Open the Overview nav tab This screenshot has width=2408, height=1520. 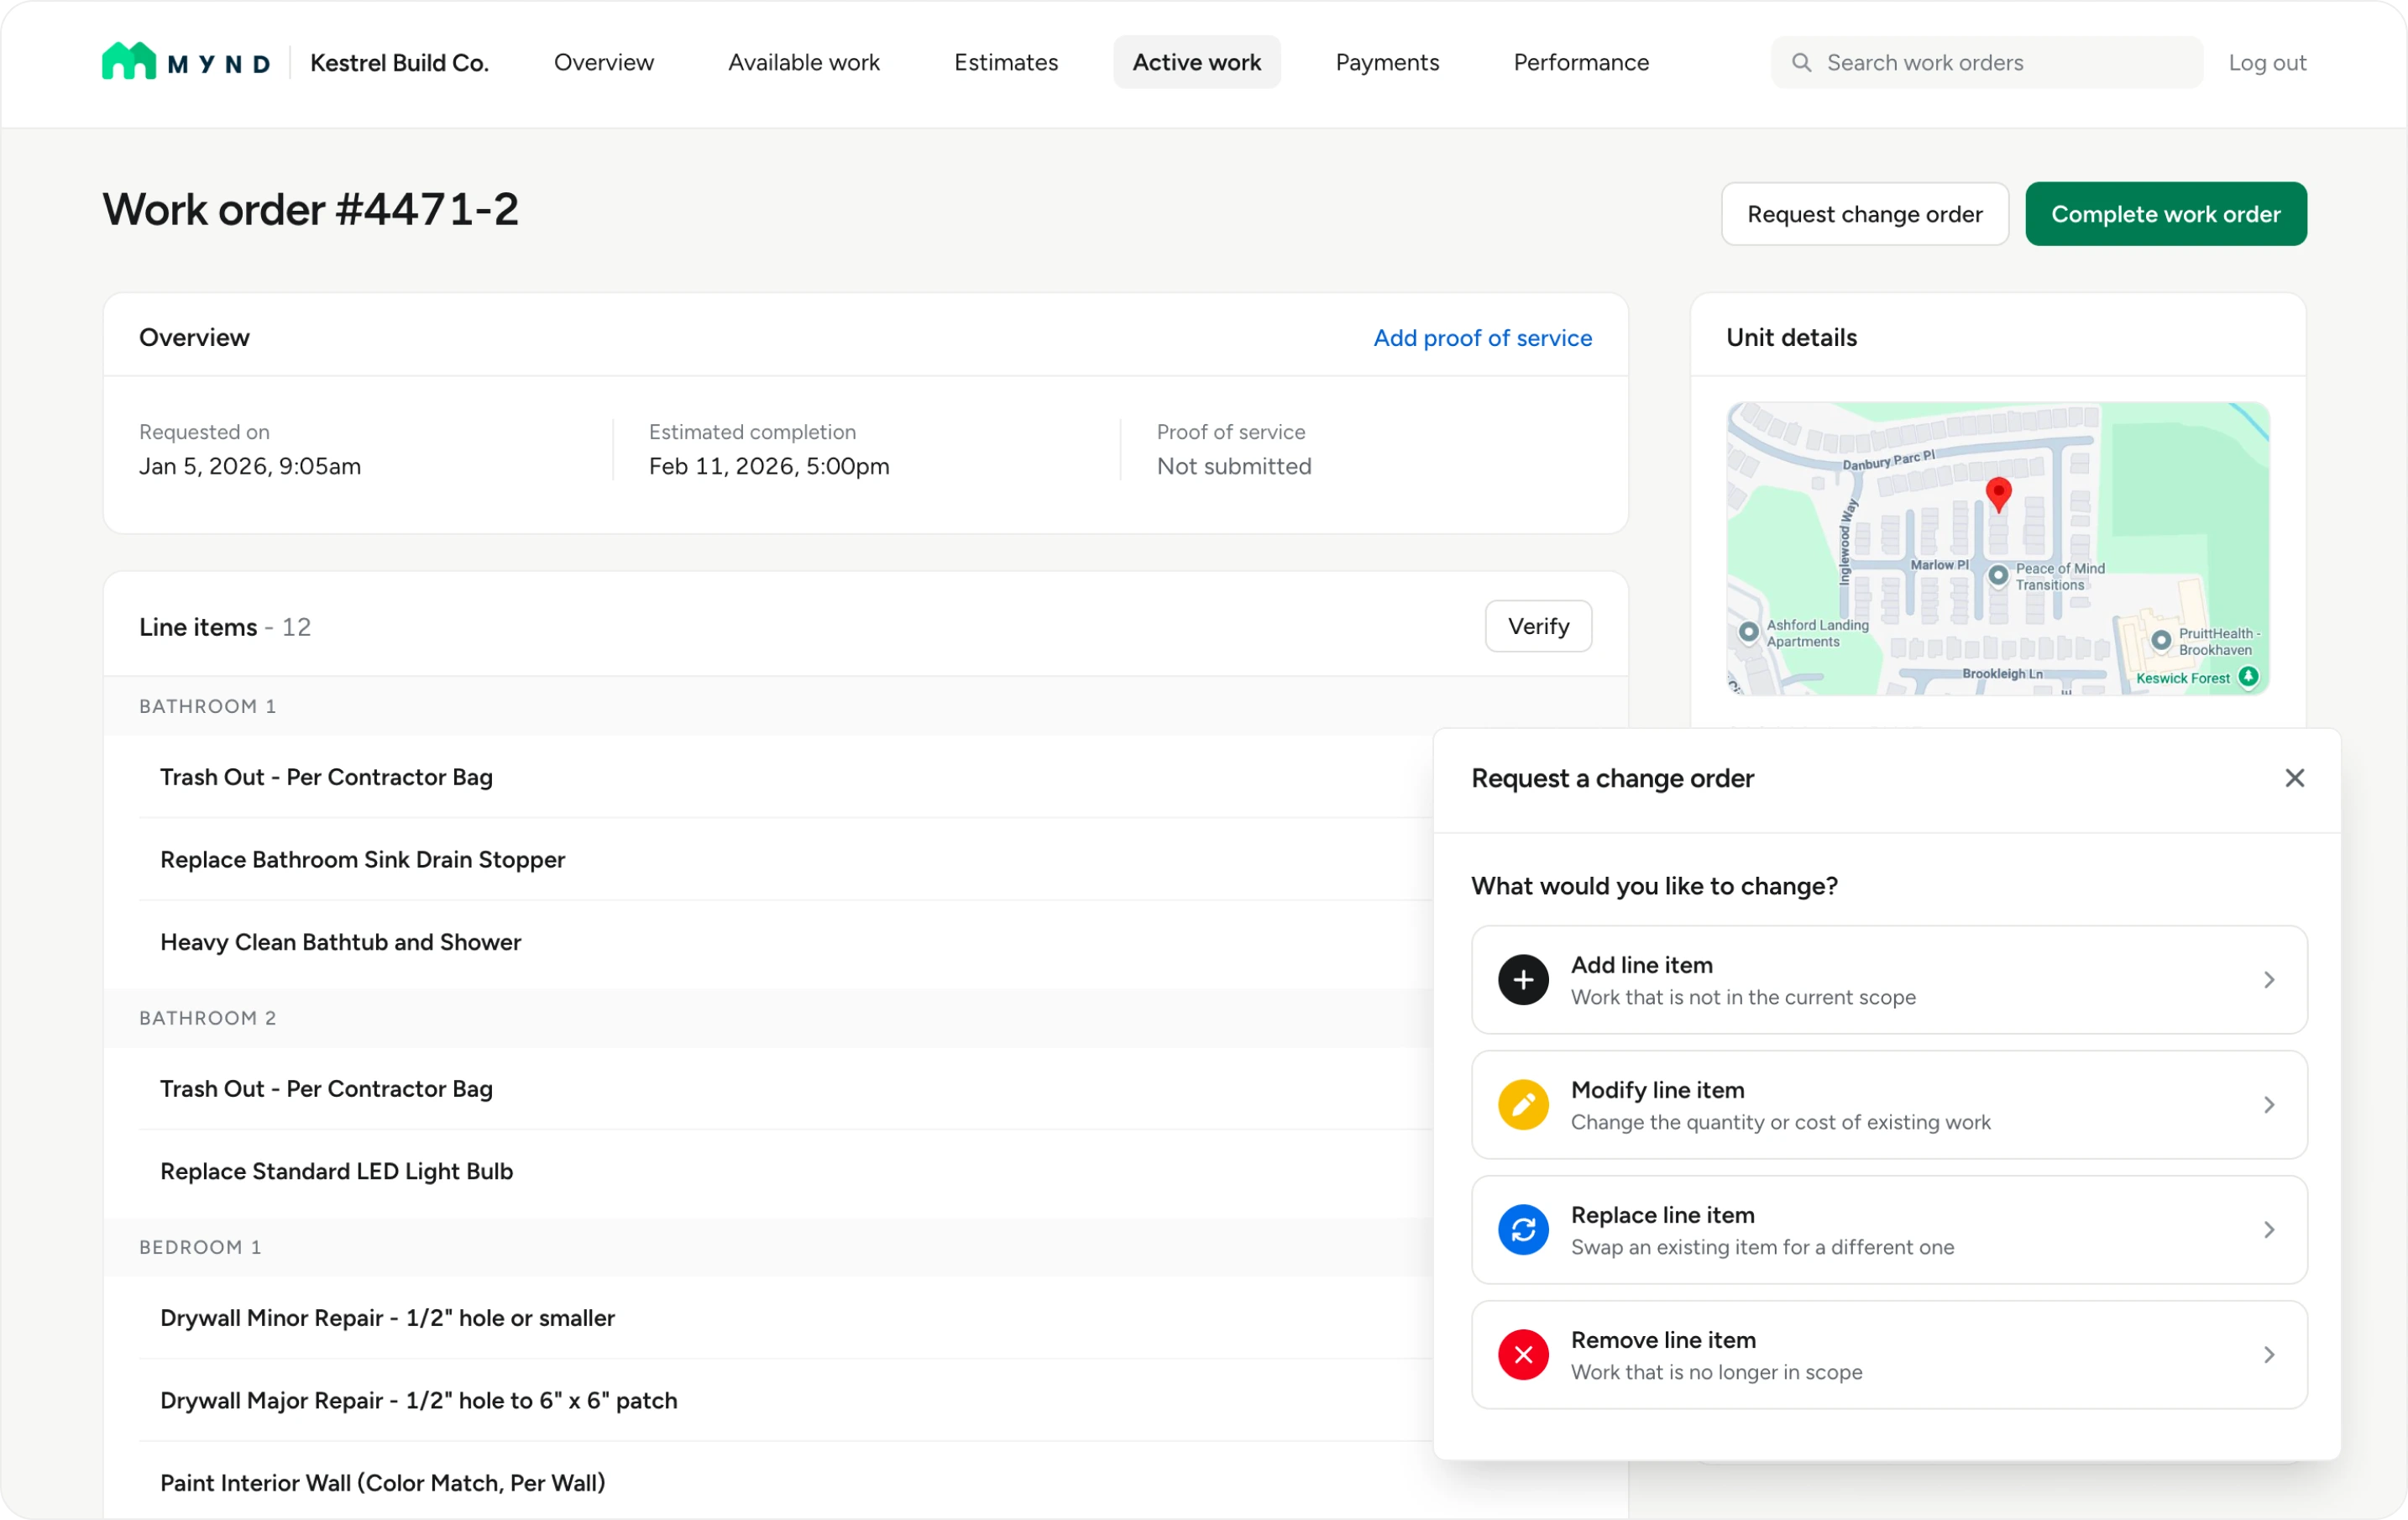pyautogui.click(x=604, y=62)
